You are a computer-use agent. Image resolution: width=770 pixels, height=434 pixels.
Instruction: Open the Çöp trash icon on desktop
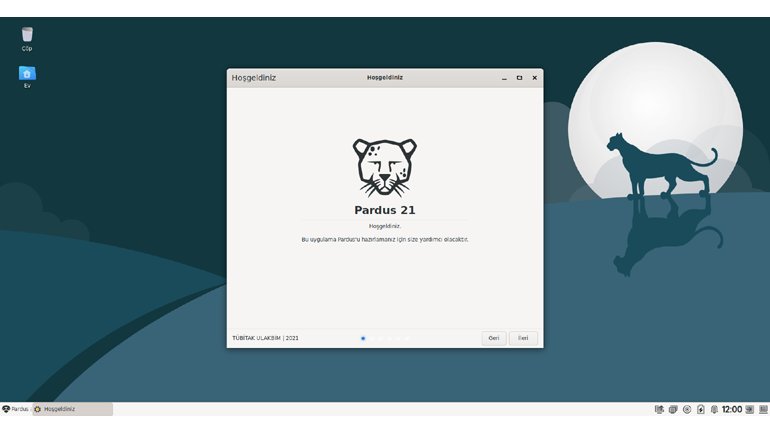[x=27, y=35]
